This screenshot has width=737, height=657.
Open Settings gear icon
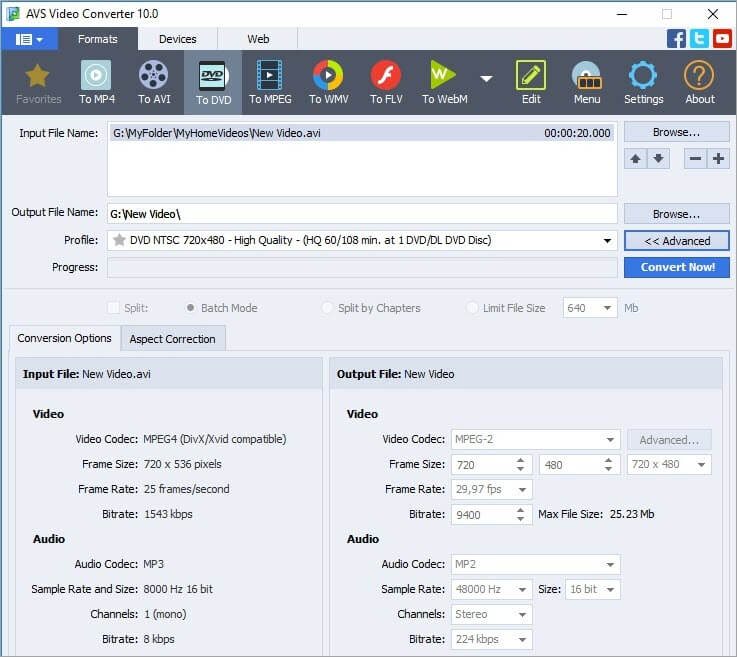pos(643,83)
